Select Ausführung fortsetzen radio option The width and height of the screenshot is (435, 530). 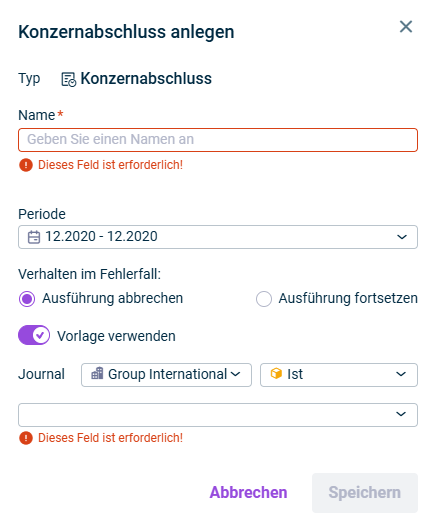[264, 299]
